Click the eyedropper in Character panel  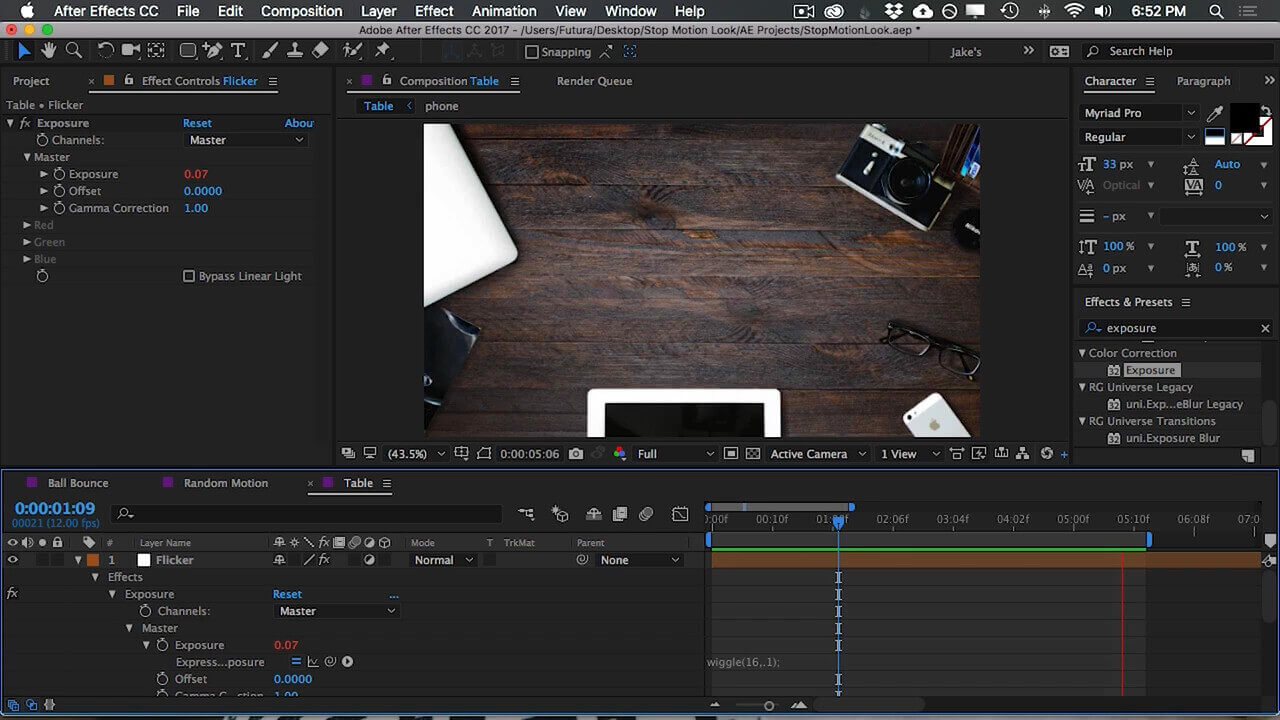[1215, 113]
